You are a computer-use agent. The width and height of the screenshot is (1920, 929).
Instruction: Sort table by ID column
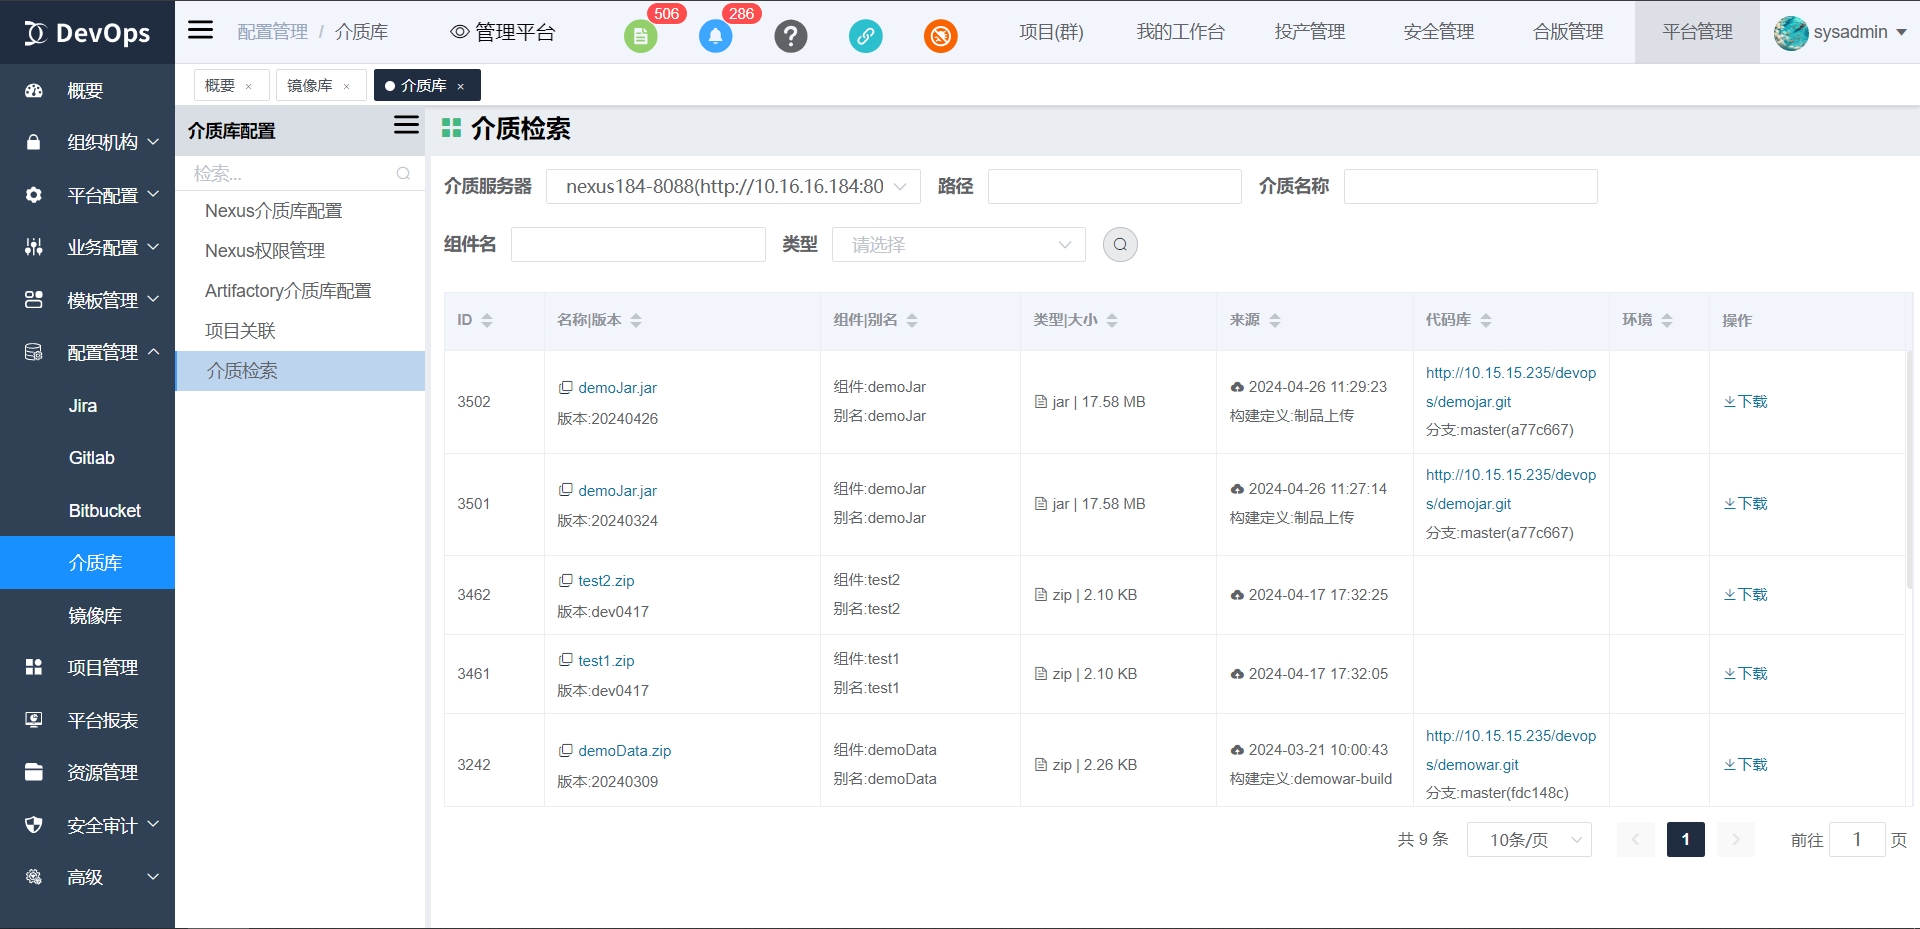click(x=487, y=320)
